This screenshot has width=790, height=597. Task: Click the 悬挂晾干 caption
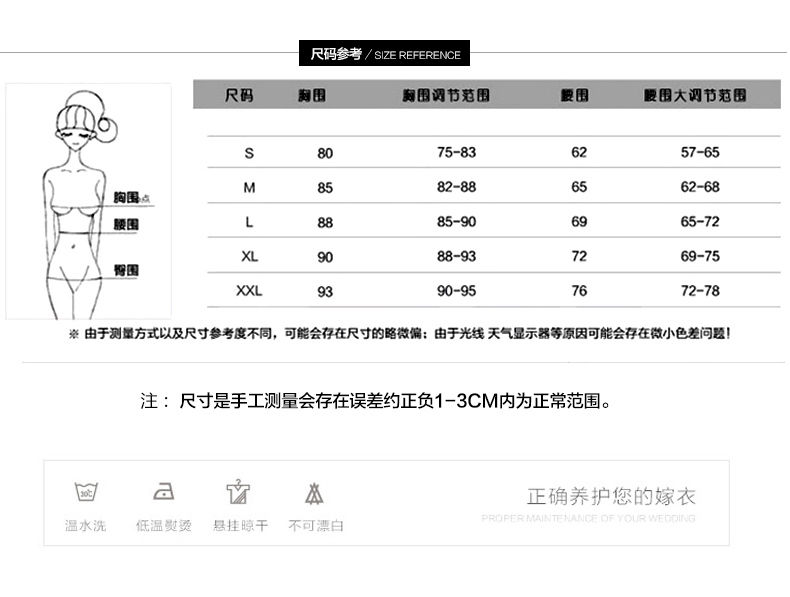click(240, 526)
